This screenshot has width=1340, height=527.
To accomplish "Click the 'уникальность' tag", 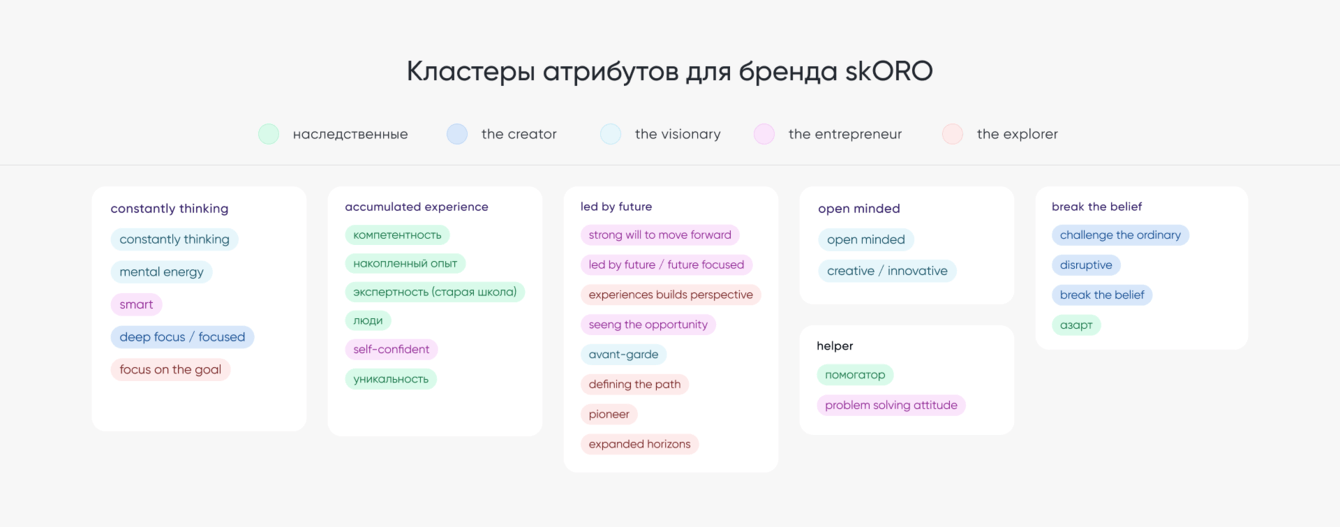I will [391, 379].
